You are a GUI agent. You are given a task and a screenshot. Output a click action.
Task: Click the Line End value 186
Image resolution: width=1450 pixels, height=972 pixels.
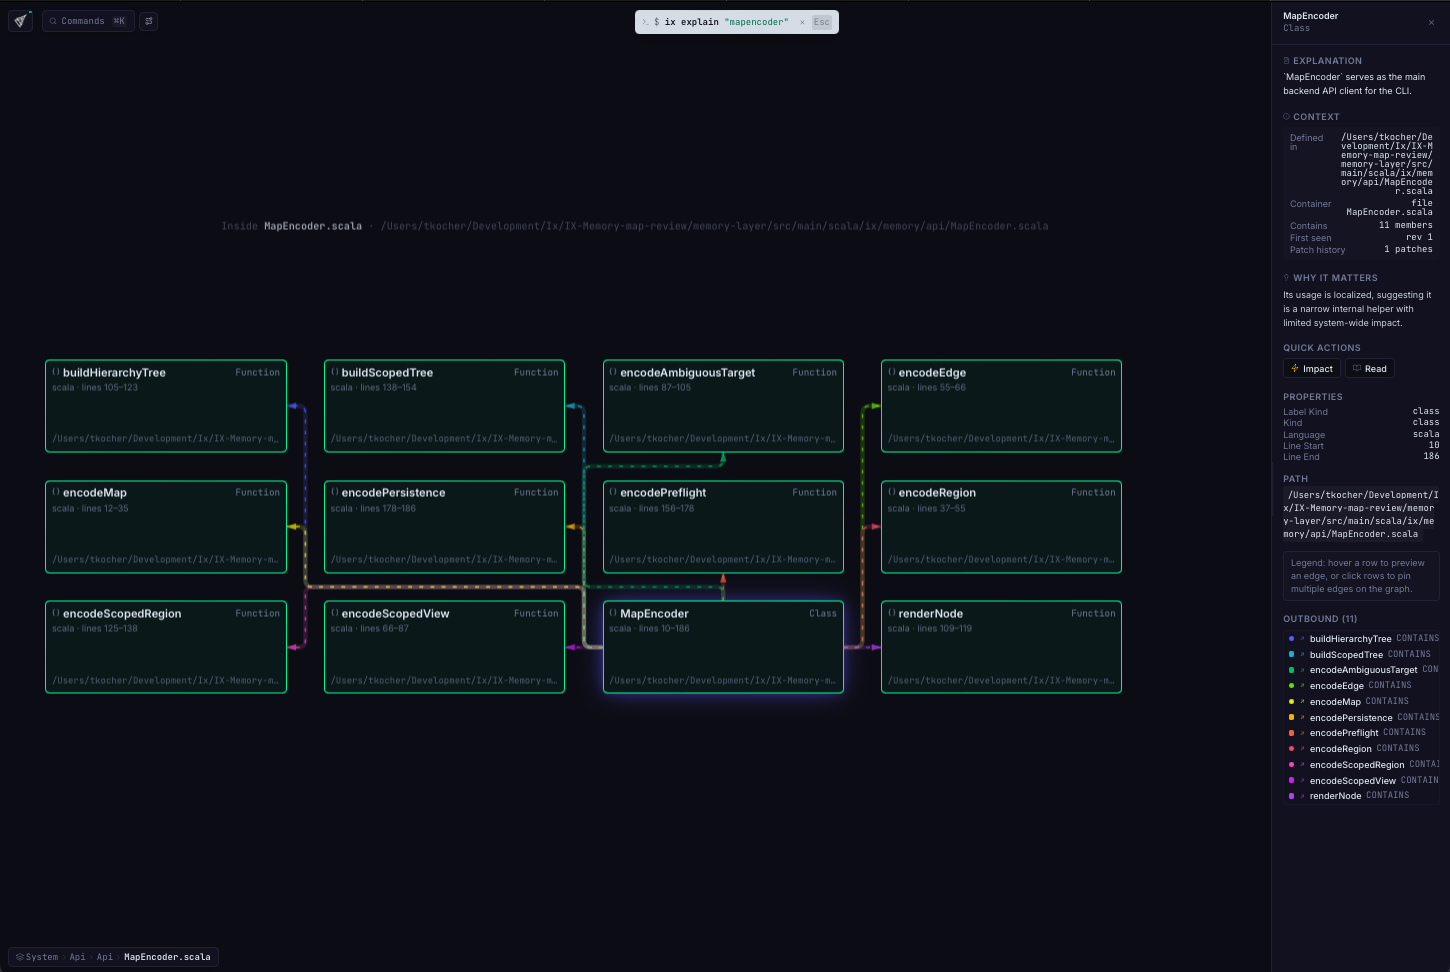pyautogui.click(x=1431, y=456)
